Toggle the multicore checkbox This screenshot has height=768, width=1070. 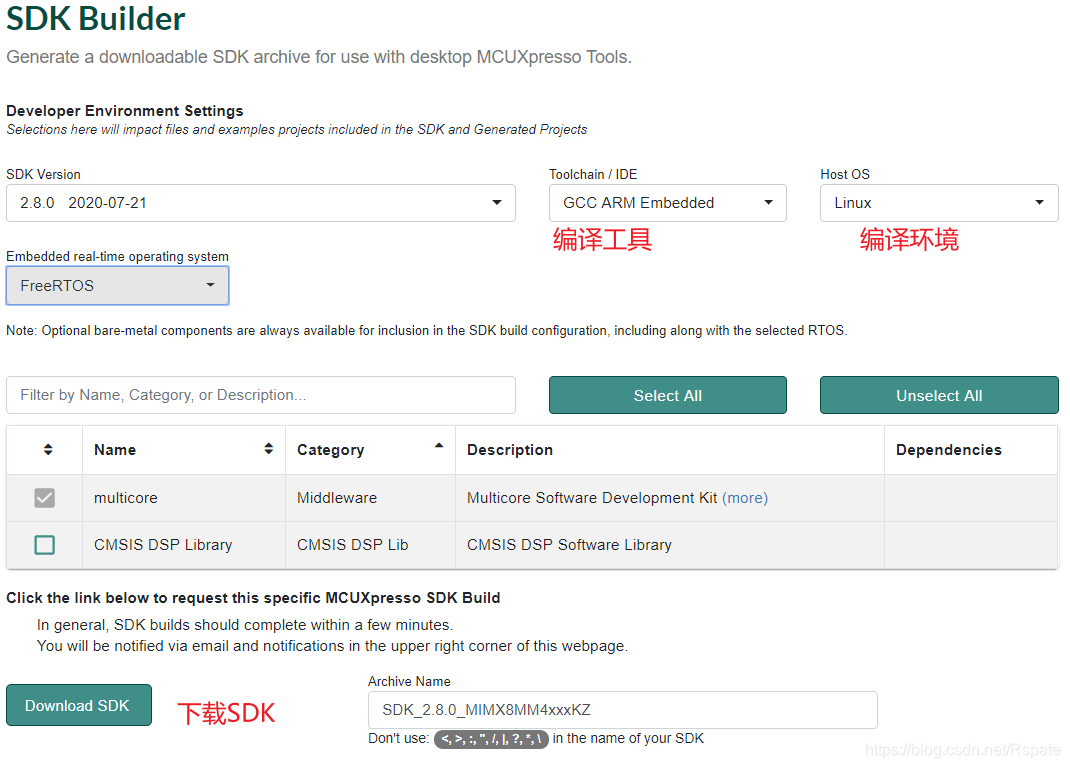pyautogui.click(x=44, y=498)
